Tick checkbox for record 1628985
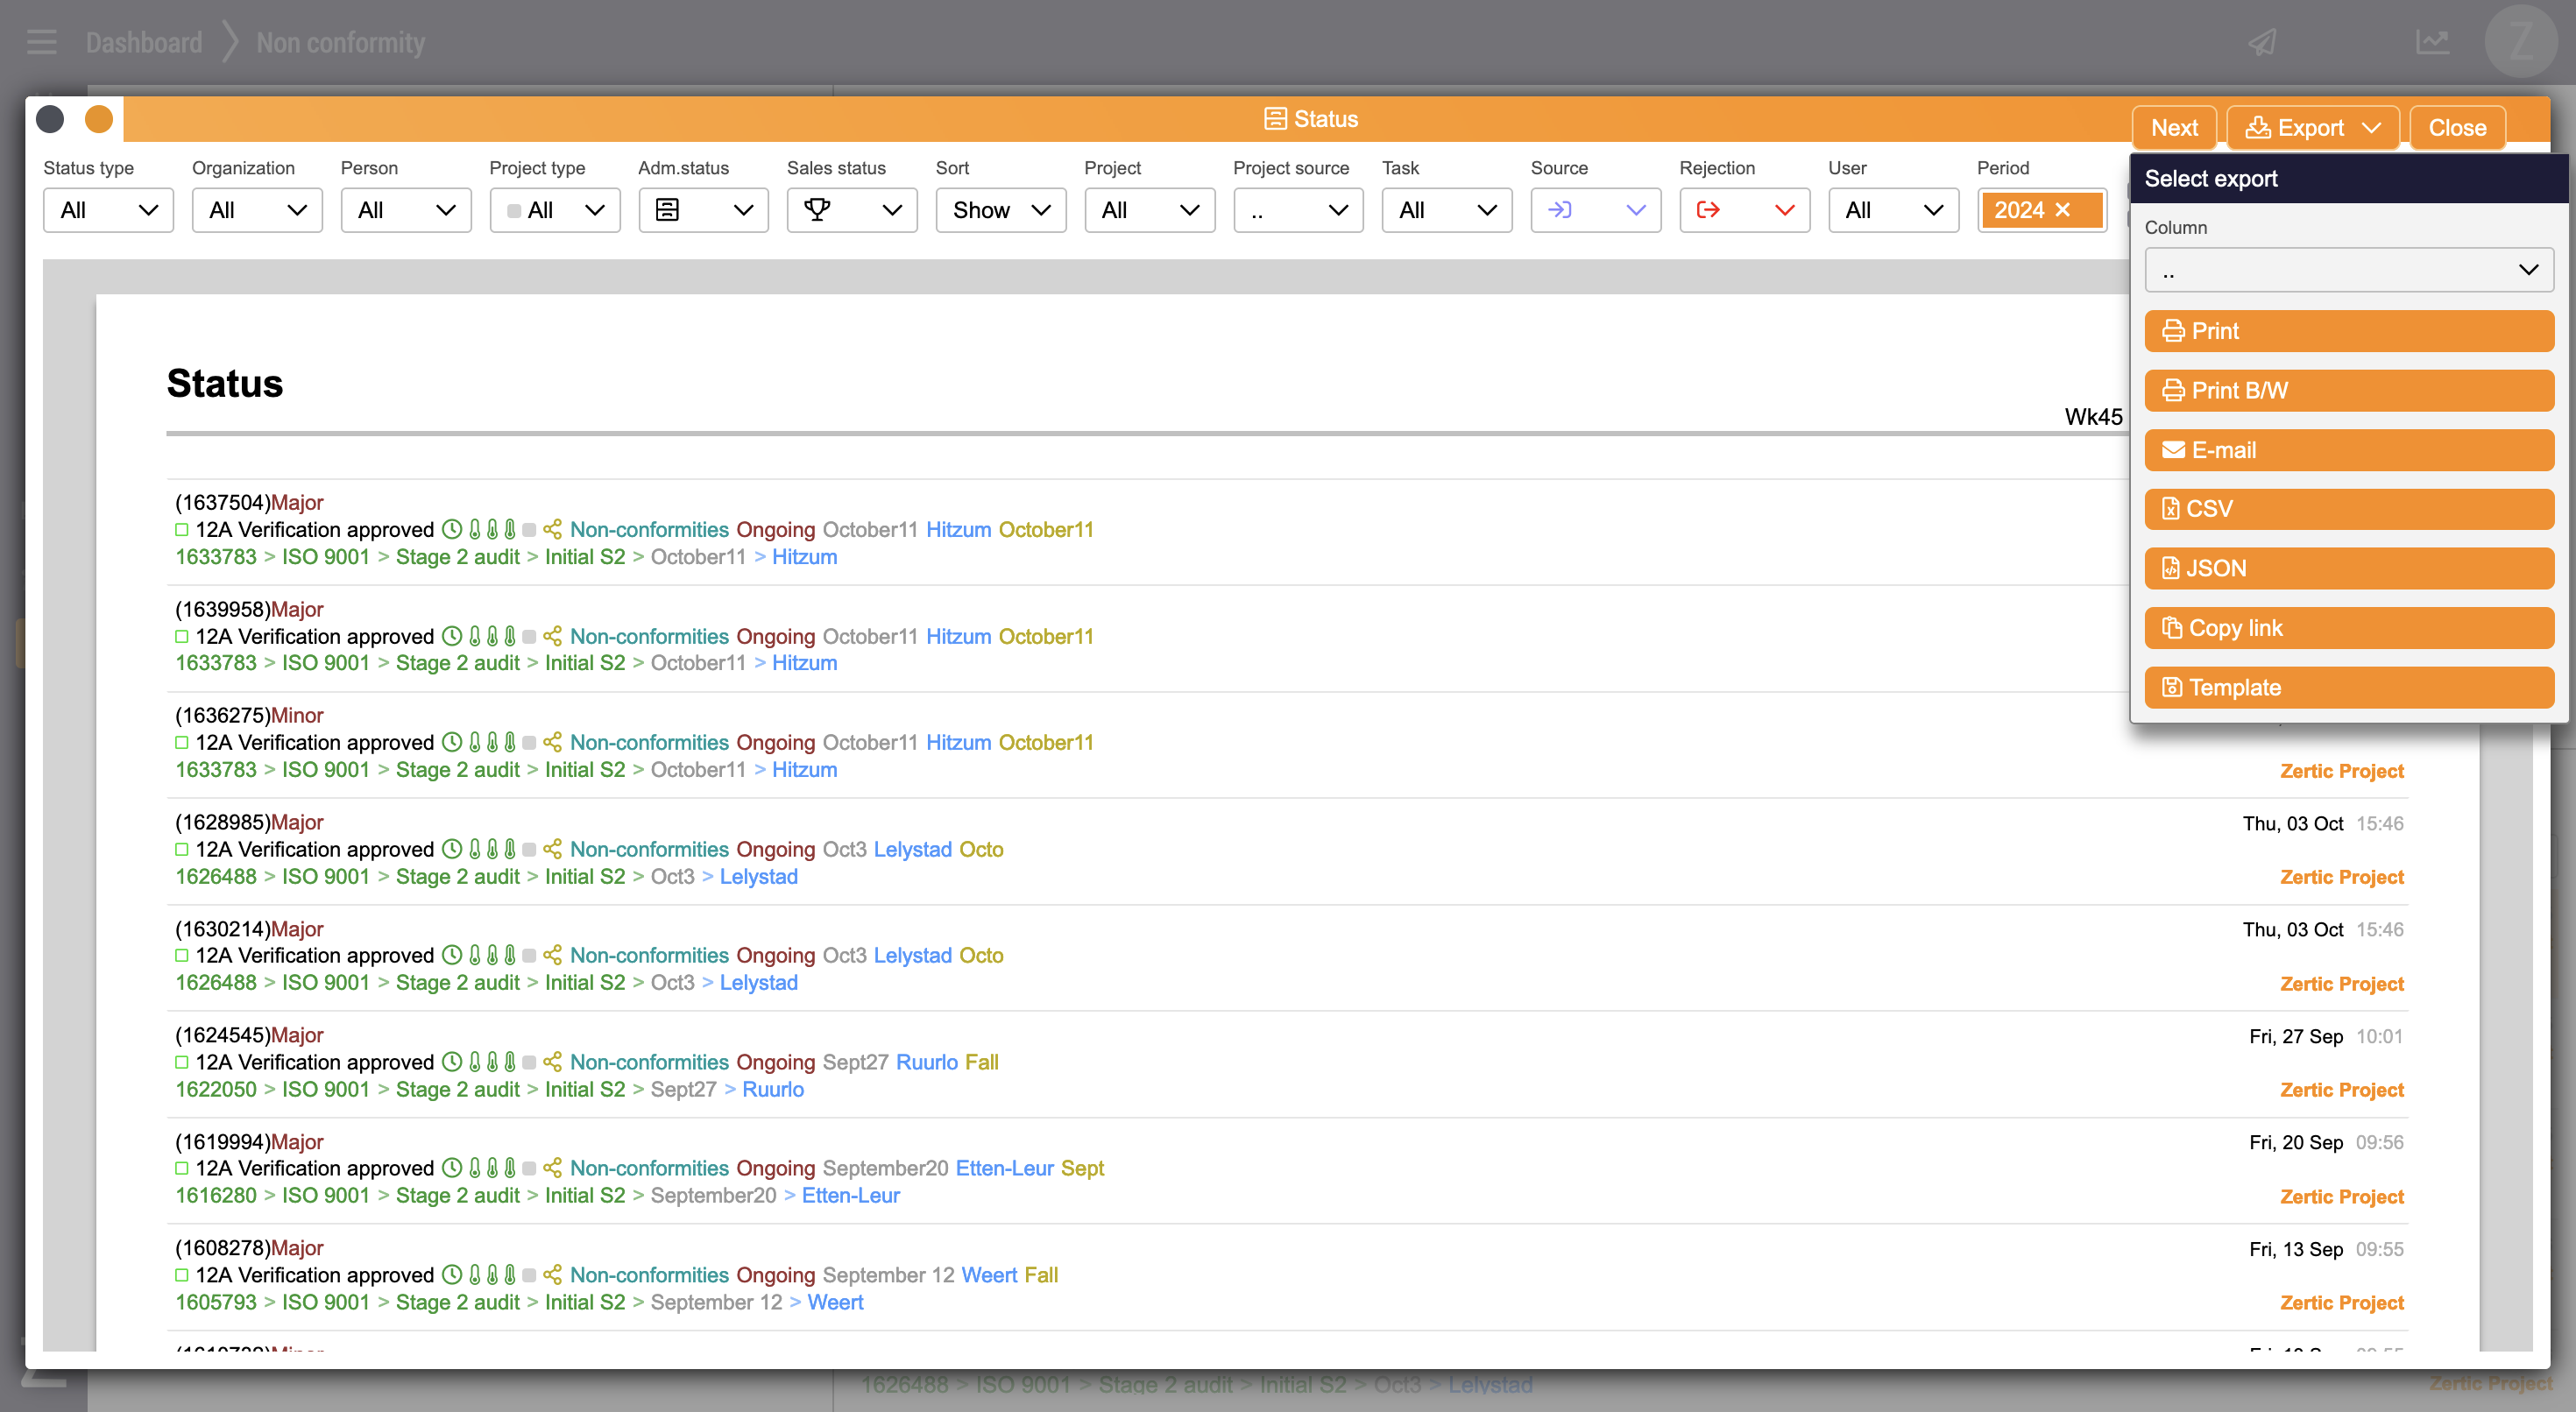The height and width of the screenshot is (1412, 2576). (x=182, y=849)
